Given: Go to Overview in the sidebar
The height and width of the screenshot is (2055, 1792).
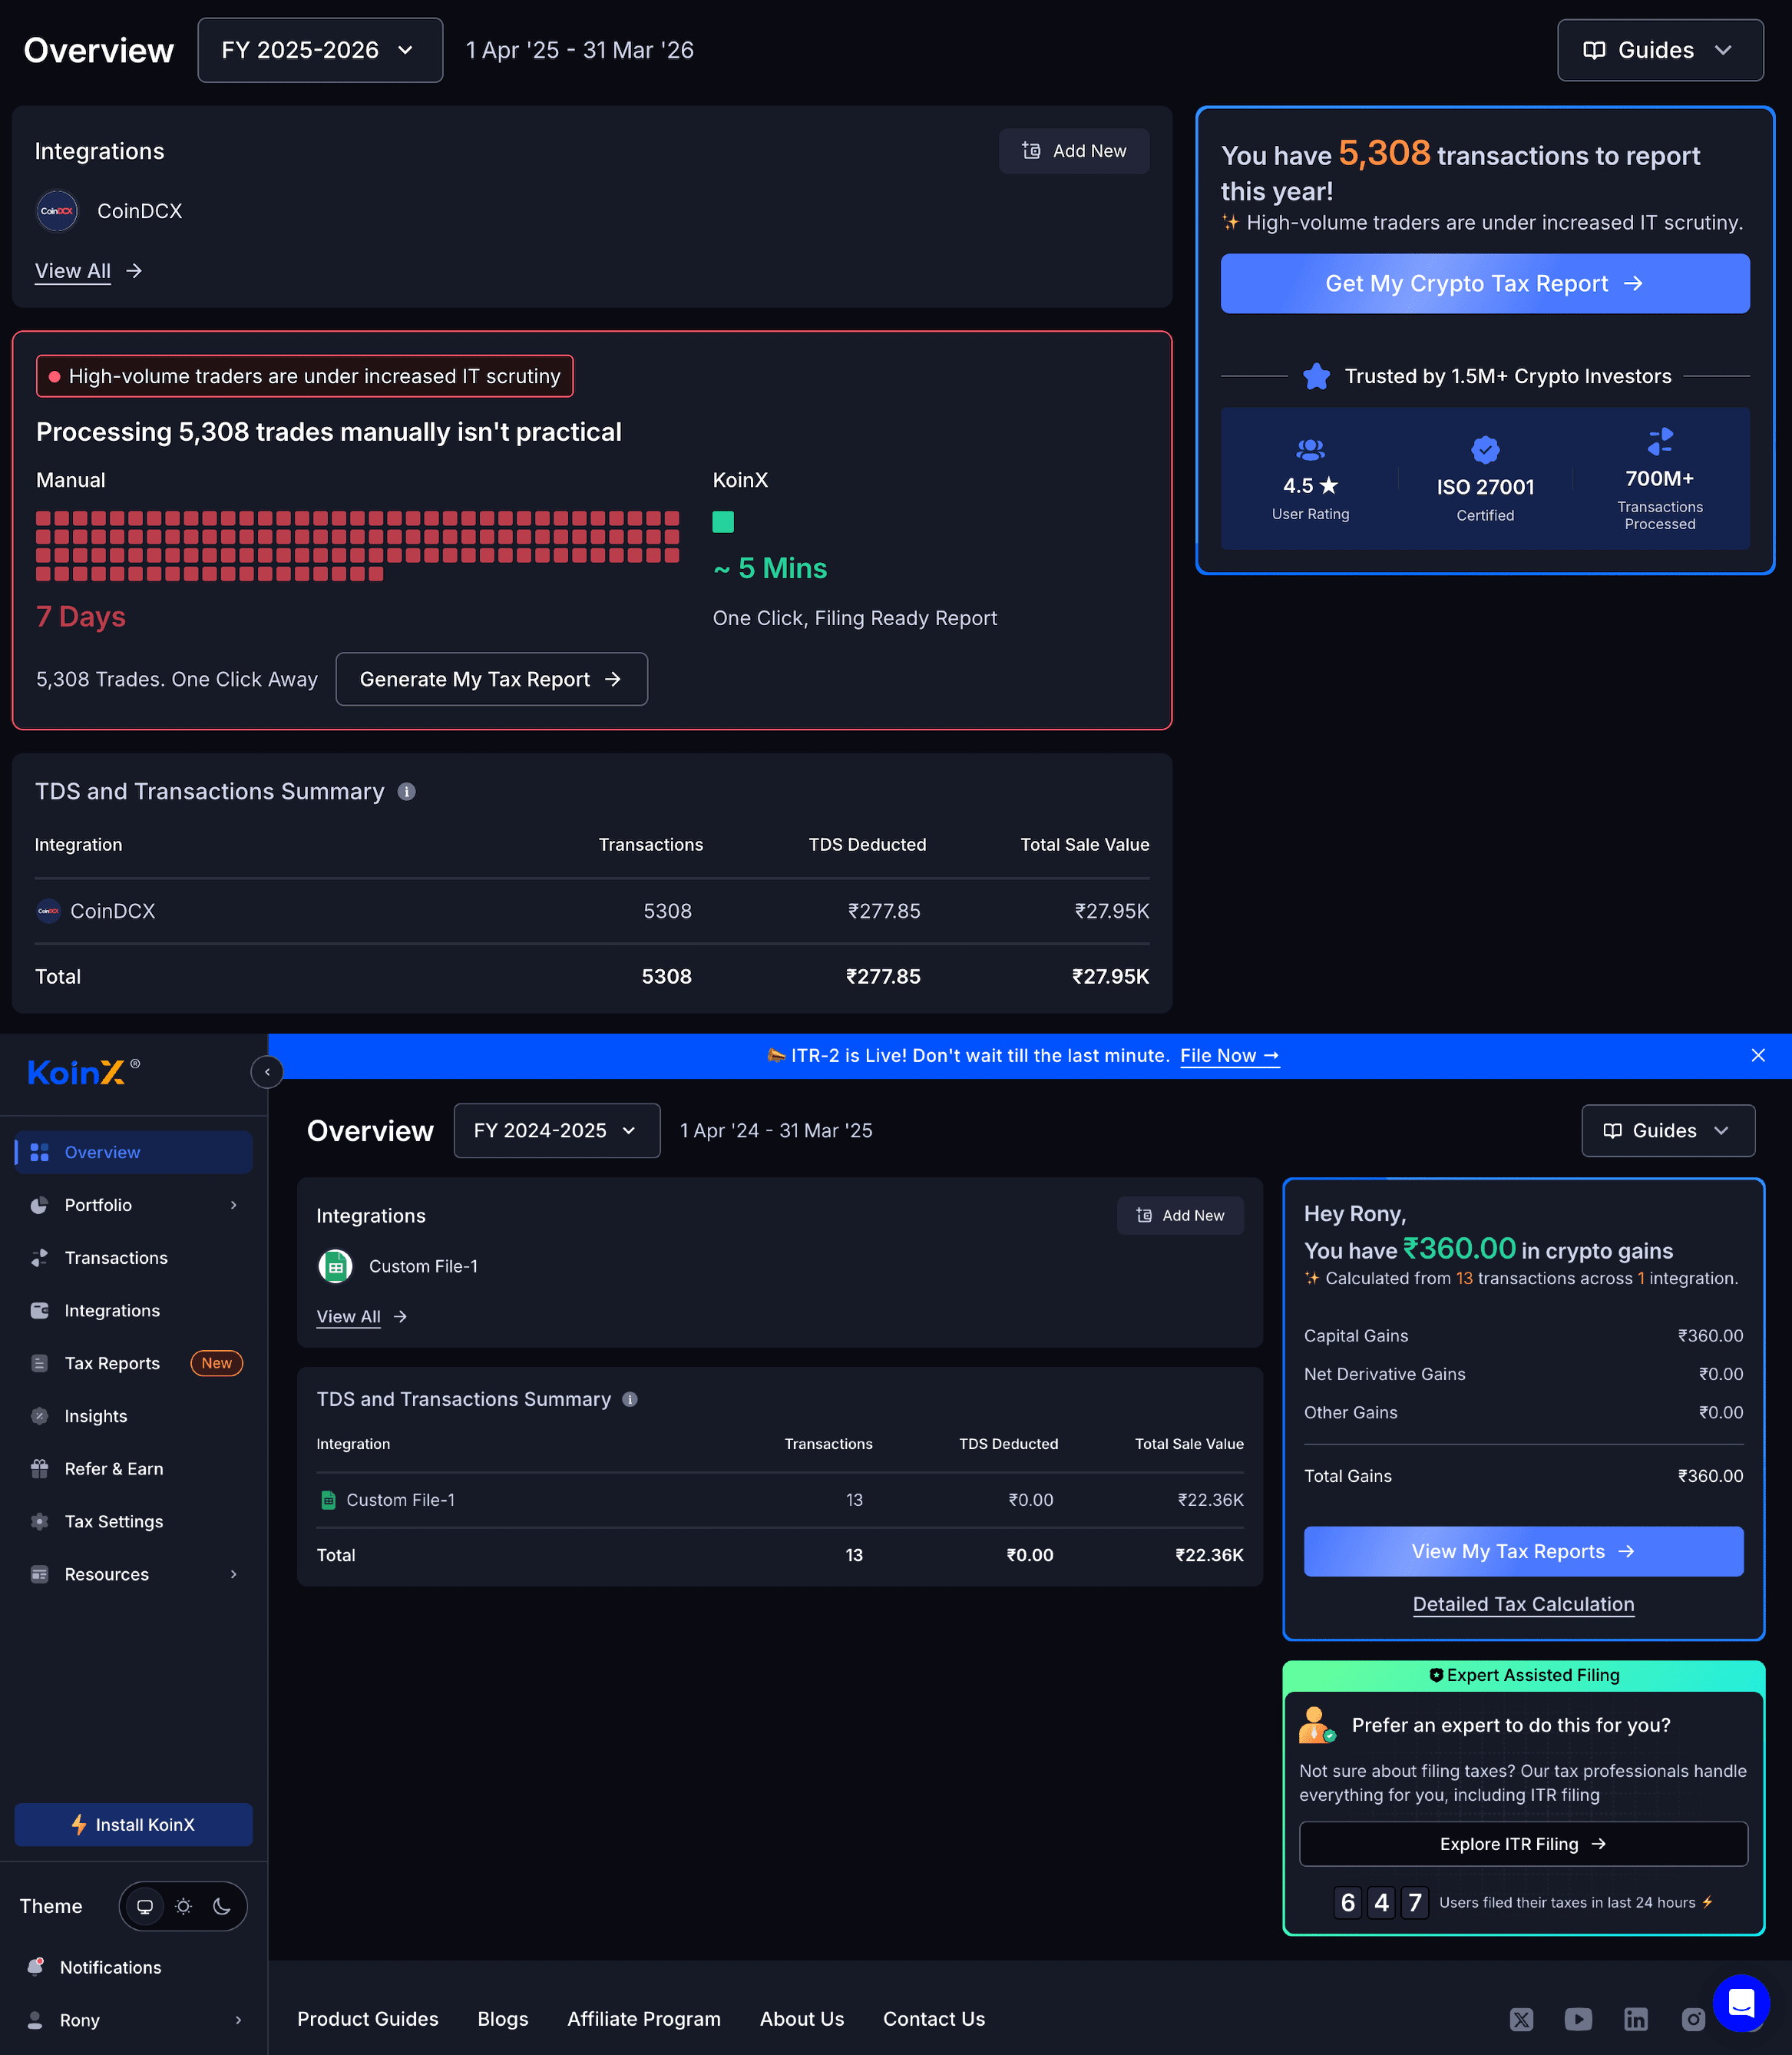Looking at the screenshot, I should 134,1152.
